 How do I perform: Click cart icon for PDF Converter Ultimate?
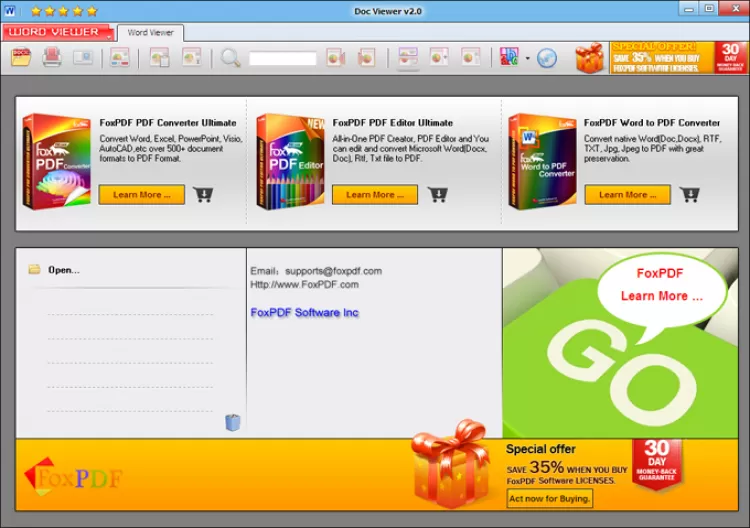(x=203, y=194)
